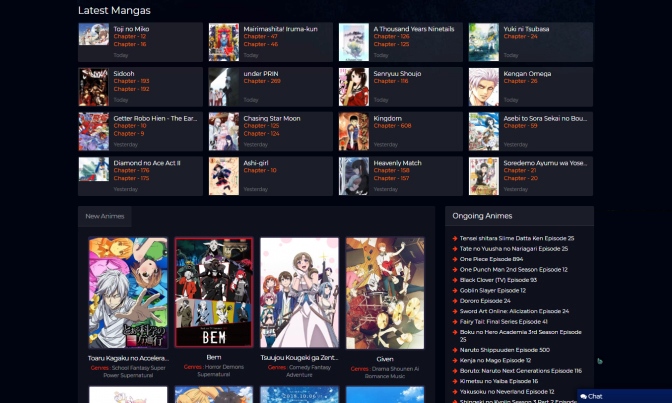This screenshot has height=403, width=672.
Task: Open under PRIN Chapter 269
Action: tap(262, 81)
